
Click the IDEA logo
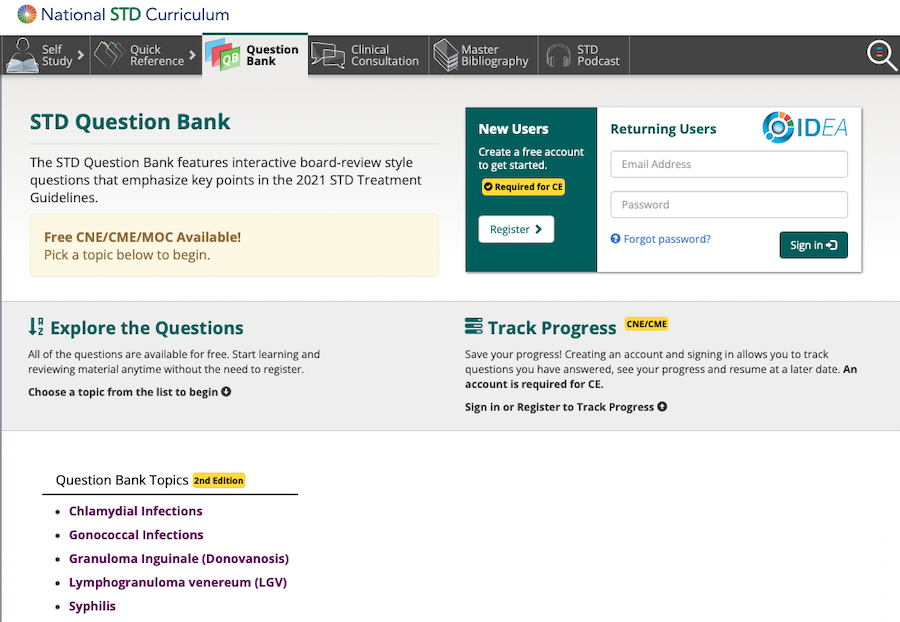[805, 127]
